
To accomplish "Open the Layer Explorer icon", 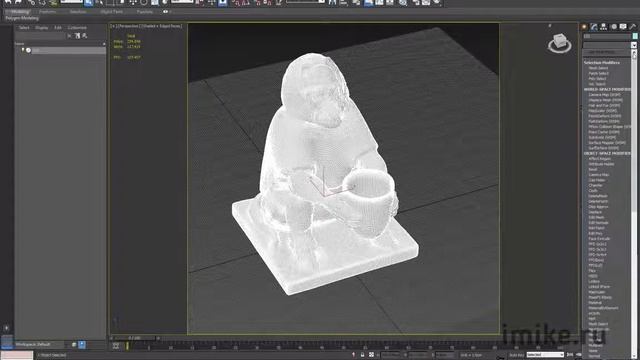I will click(357, 2).
